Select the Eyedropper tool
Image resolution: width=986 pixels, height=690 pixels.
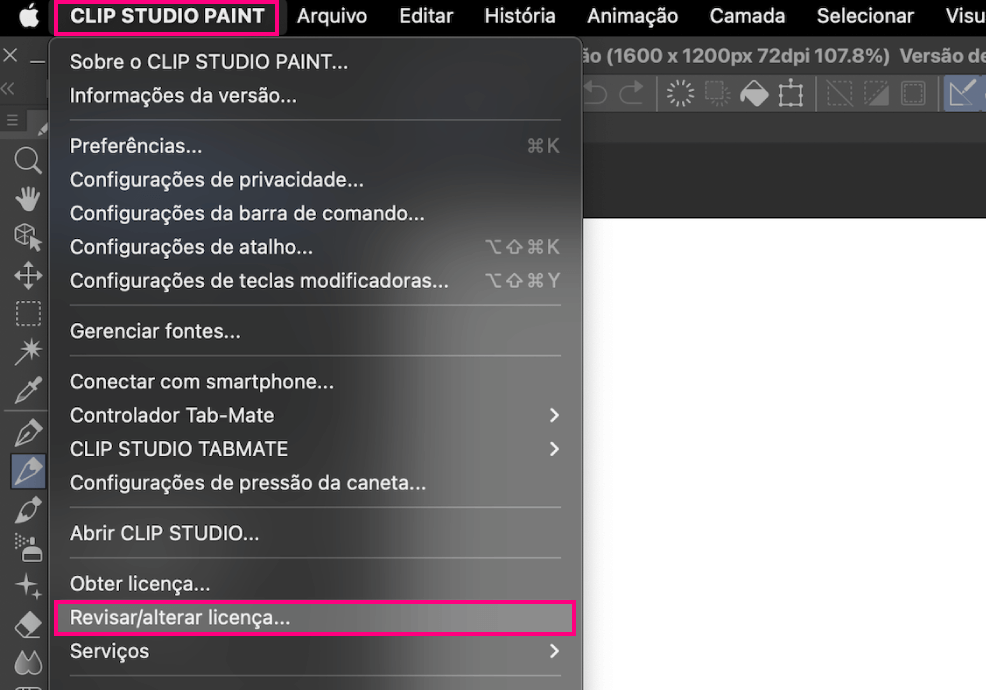(x=28, y=388)
